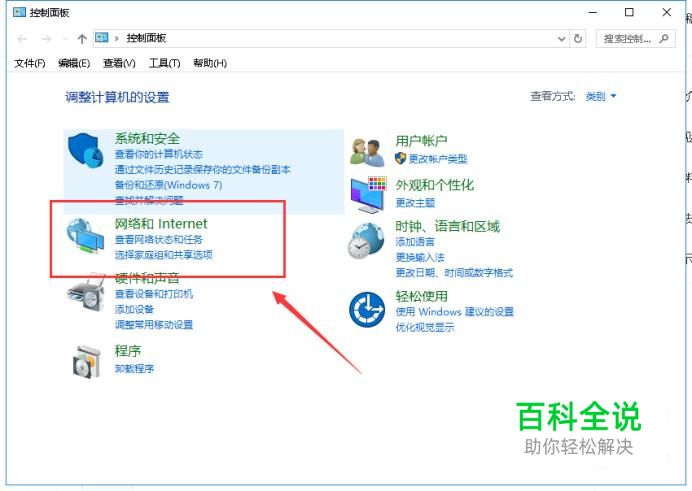Open the 网络和 Internet heading
Screen dimensions: 692x491
pos(161,224)
